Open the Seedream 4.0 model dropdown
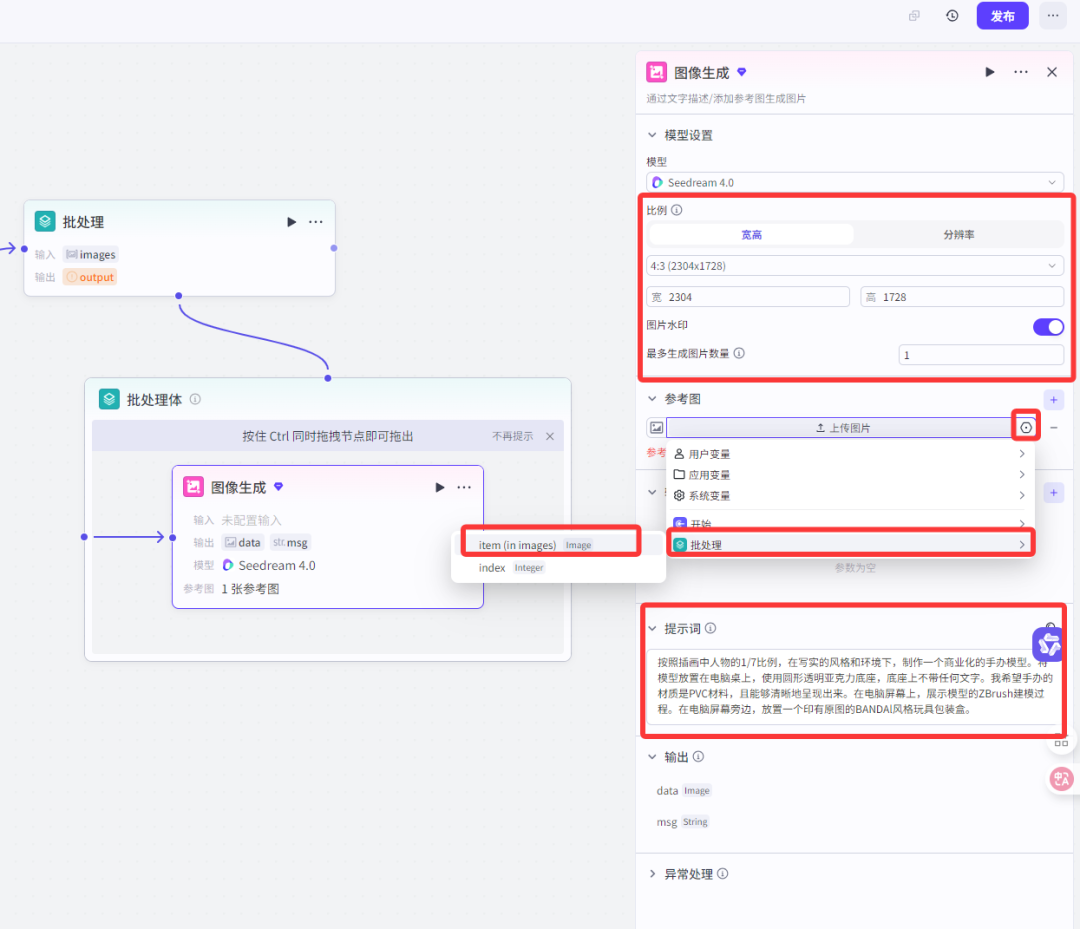 tap(855, 183)
